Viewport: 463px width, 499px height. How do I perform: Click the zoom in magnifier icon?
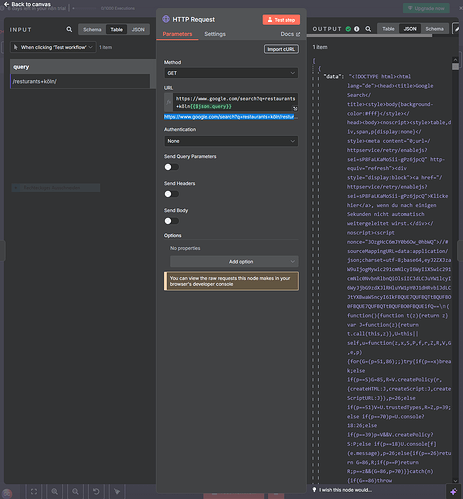pos(55,491)
